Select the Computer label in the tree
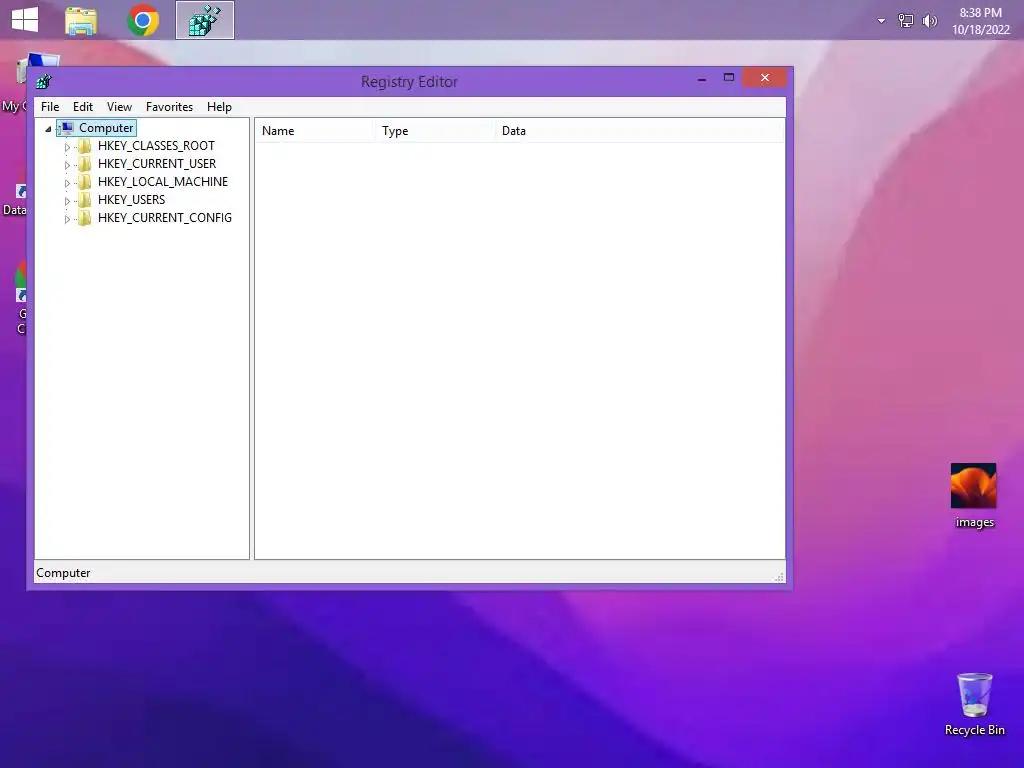The height and width of the screenshot is (768, 1024). (106, 128)
